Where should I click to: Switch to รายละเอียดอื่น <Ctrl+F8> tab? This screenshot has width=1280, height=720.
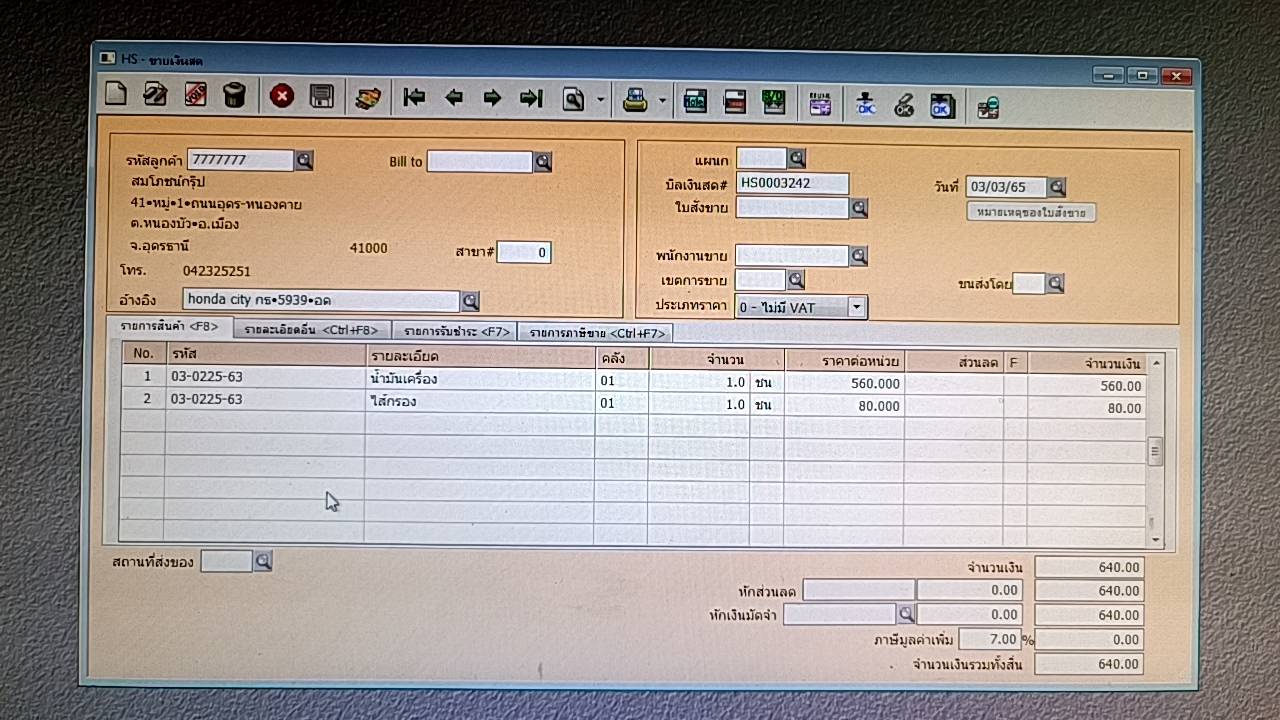[311, 330]
